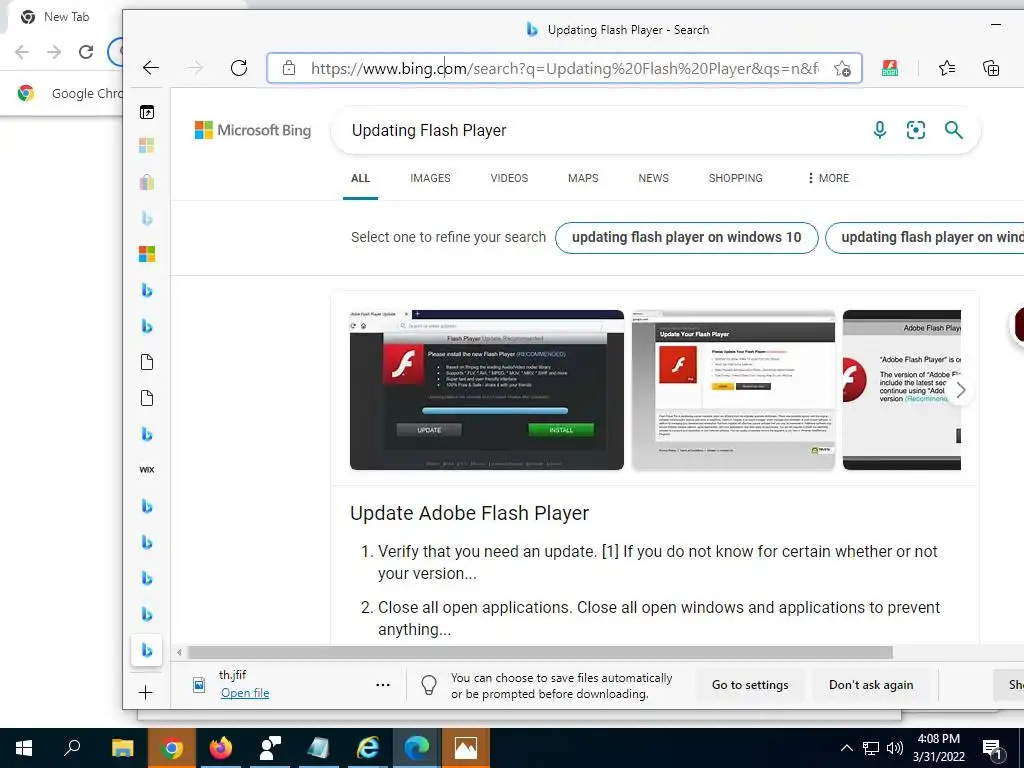This screenshot has height=768, width=1024.
Task: Open the red Flash 2021 extension icon
Action: [x=889, y=68]
